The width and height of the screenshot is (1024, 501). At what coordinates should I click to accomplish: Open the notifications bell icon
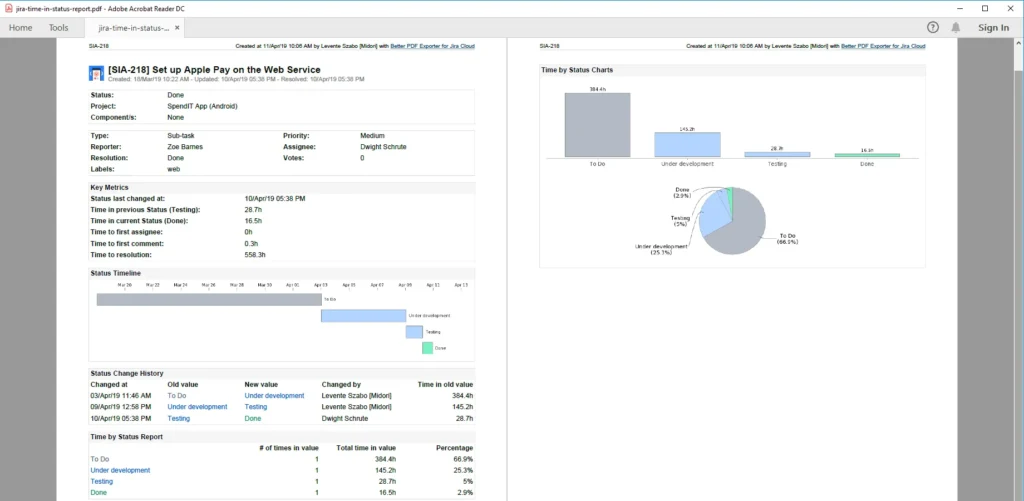tap(955, 27)
